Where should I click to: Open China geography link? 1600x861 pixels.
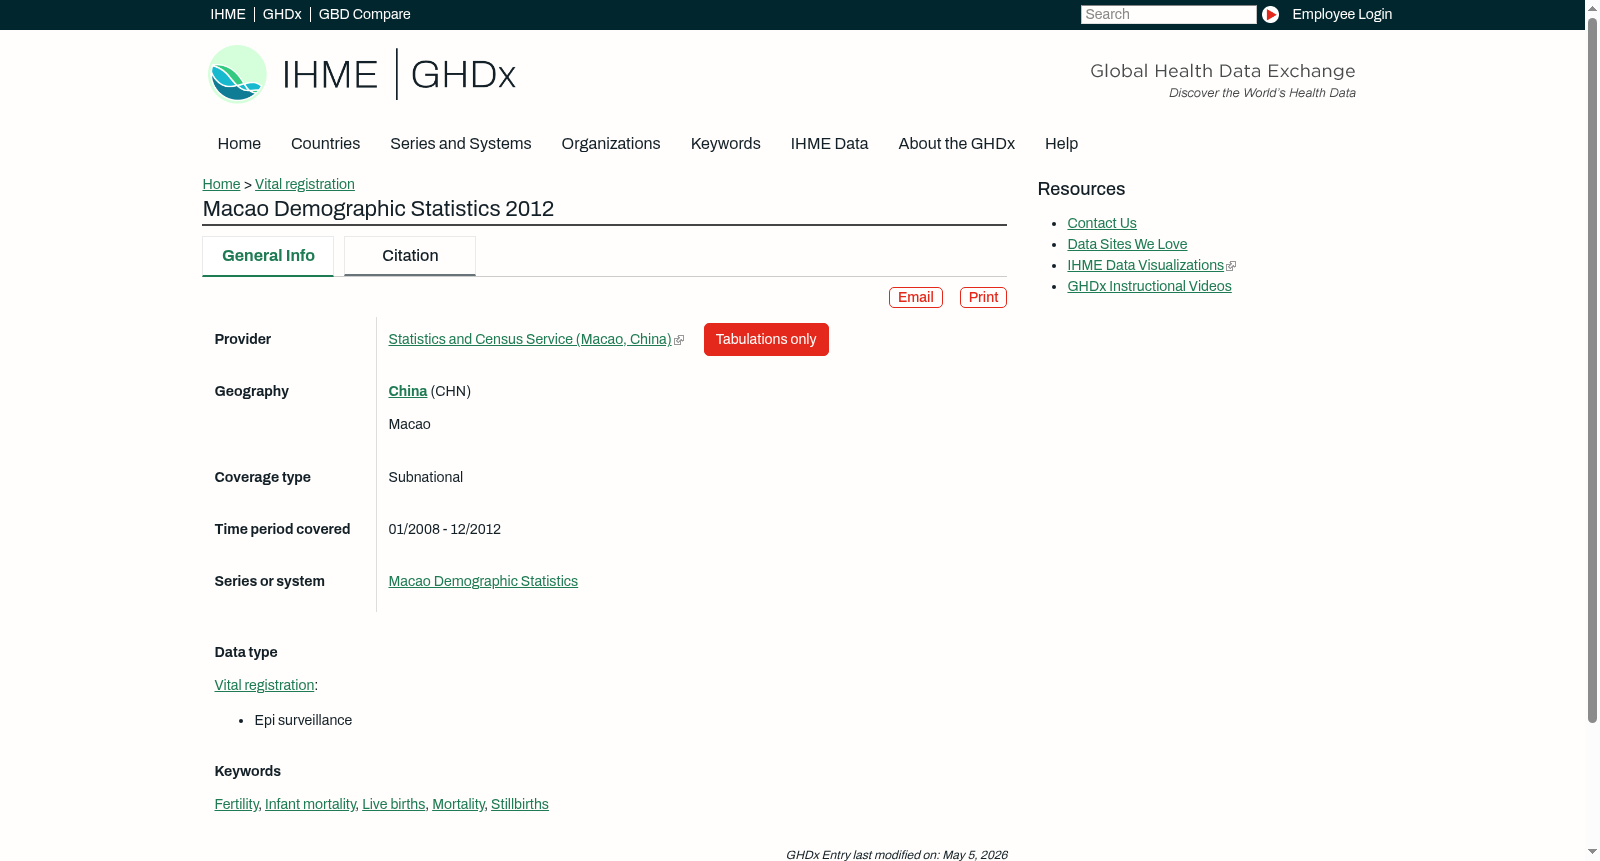click(x=407, y=392)
